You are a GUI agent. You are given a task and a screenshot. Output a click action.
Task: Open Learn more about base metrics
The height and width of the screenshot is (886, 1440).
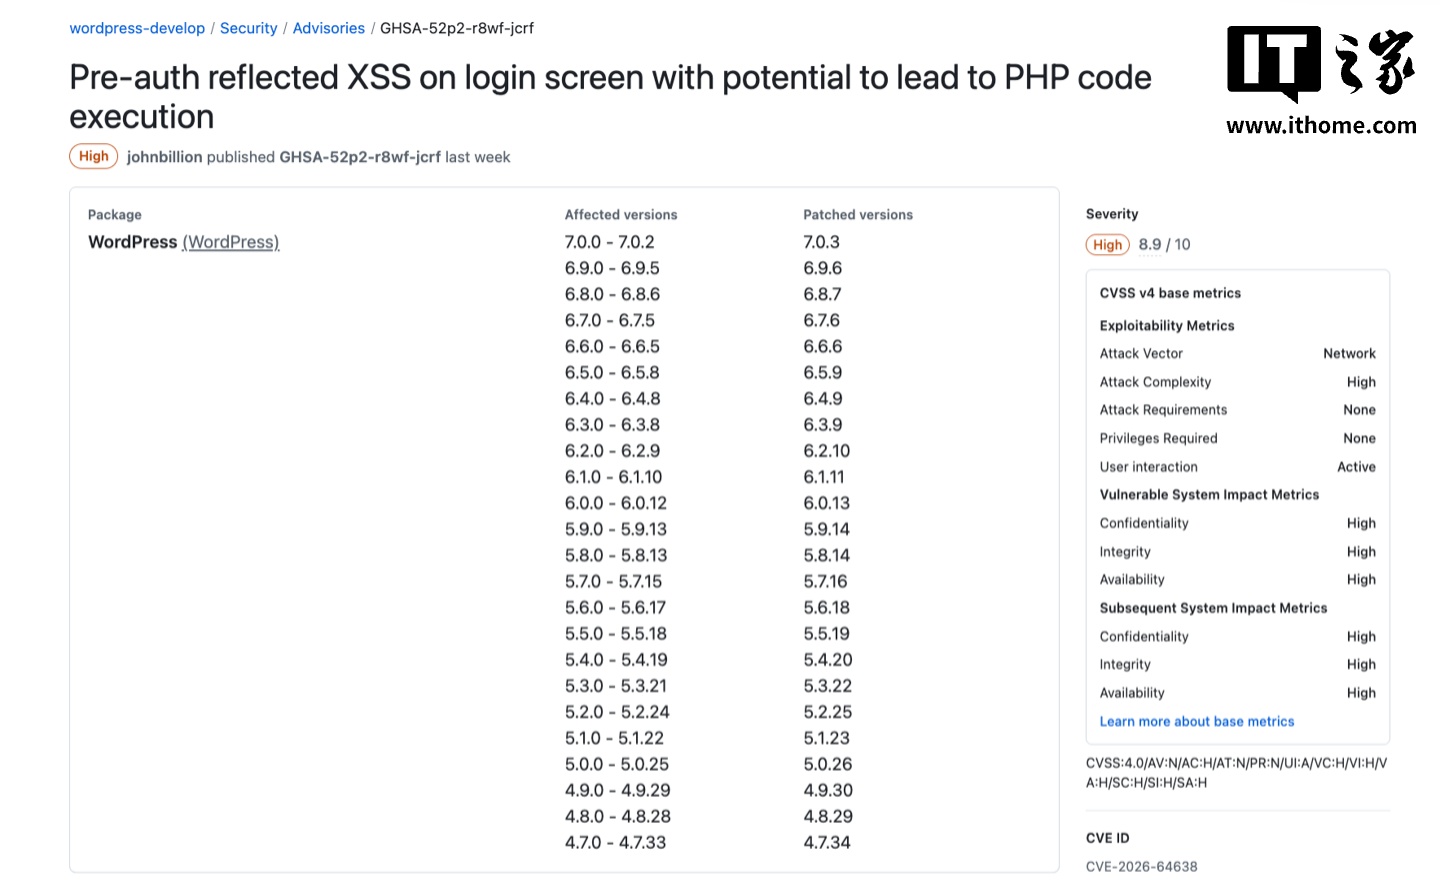(1196, 721)
